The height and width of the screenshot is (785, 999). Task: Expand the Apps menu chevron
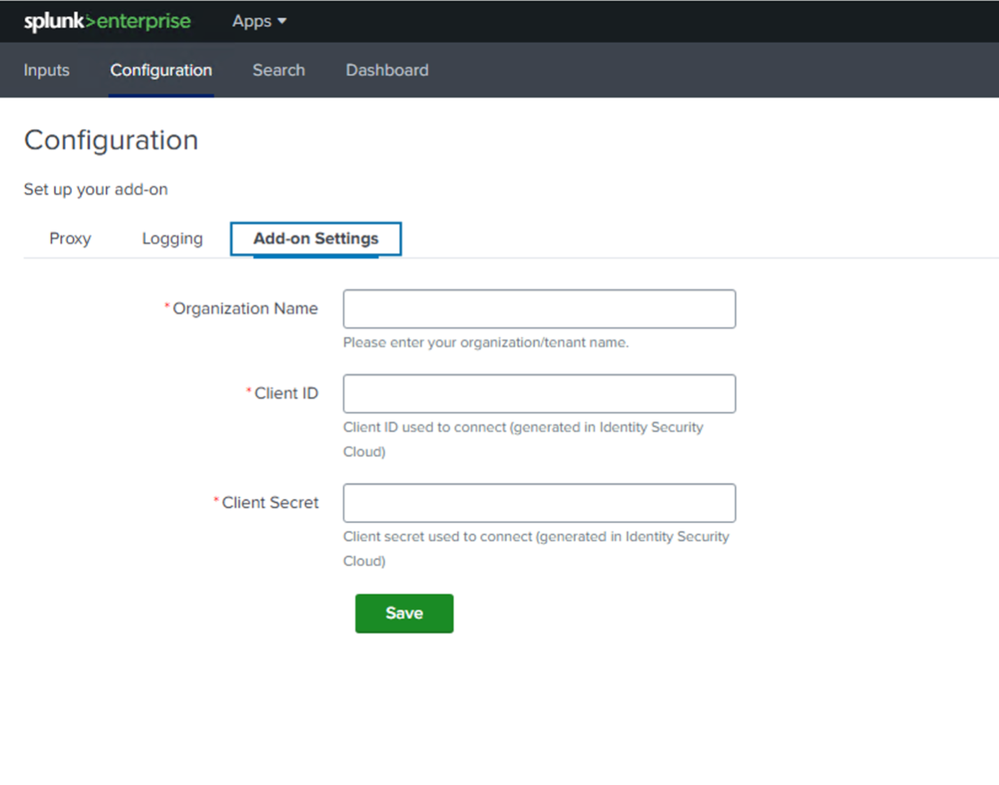point(281,21)
